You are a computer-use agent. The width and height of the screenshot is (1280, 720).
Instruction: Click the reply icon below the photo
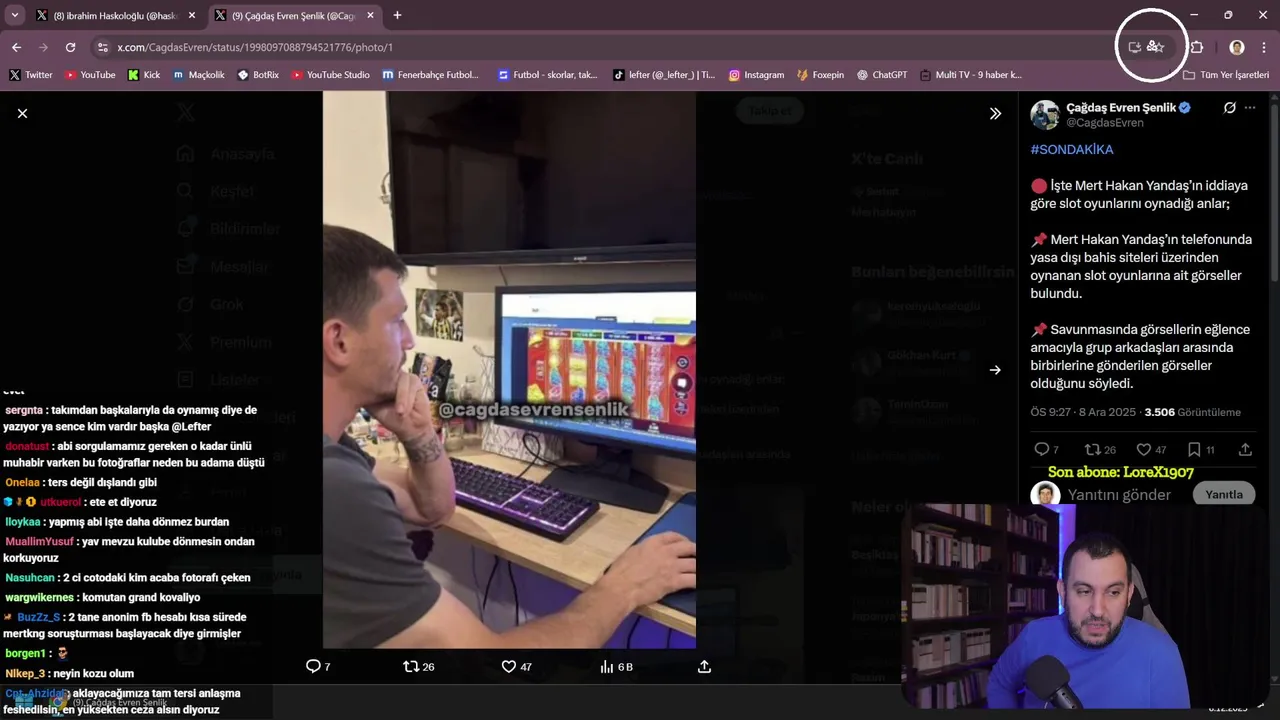pyautogui.click(x=313, y=666)
